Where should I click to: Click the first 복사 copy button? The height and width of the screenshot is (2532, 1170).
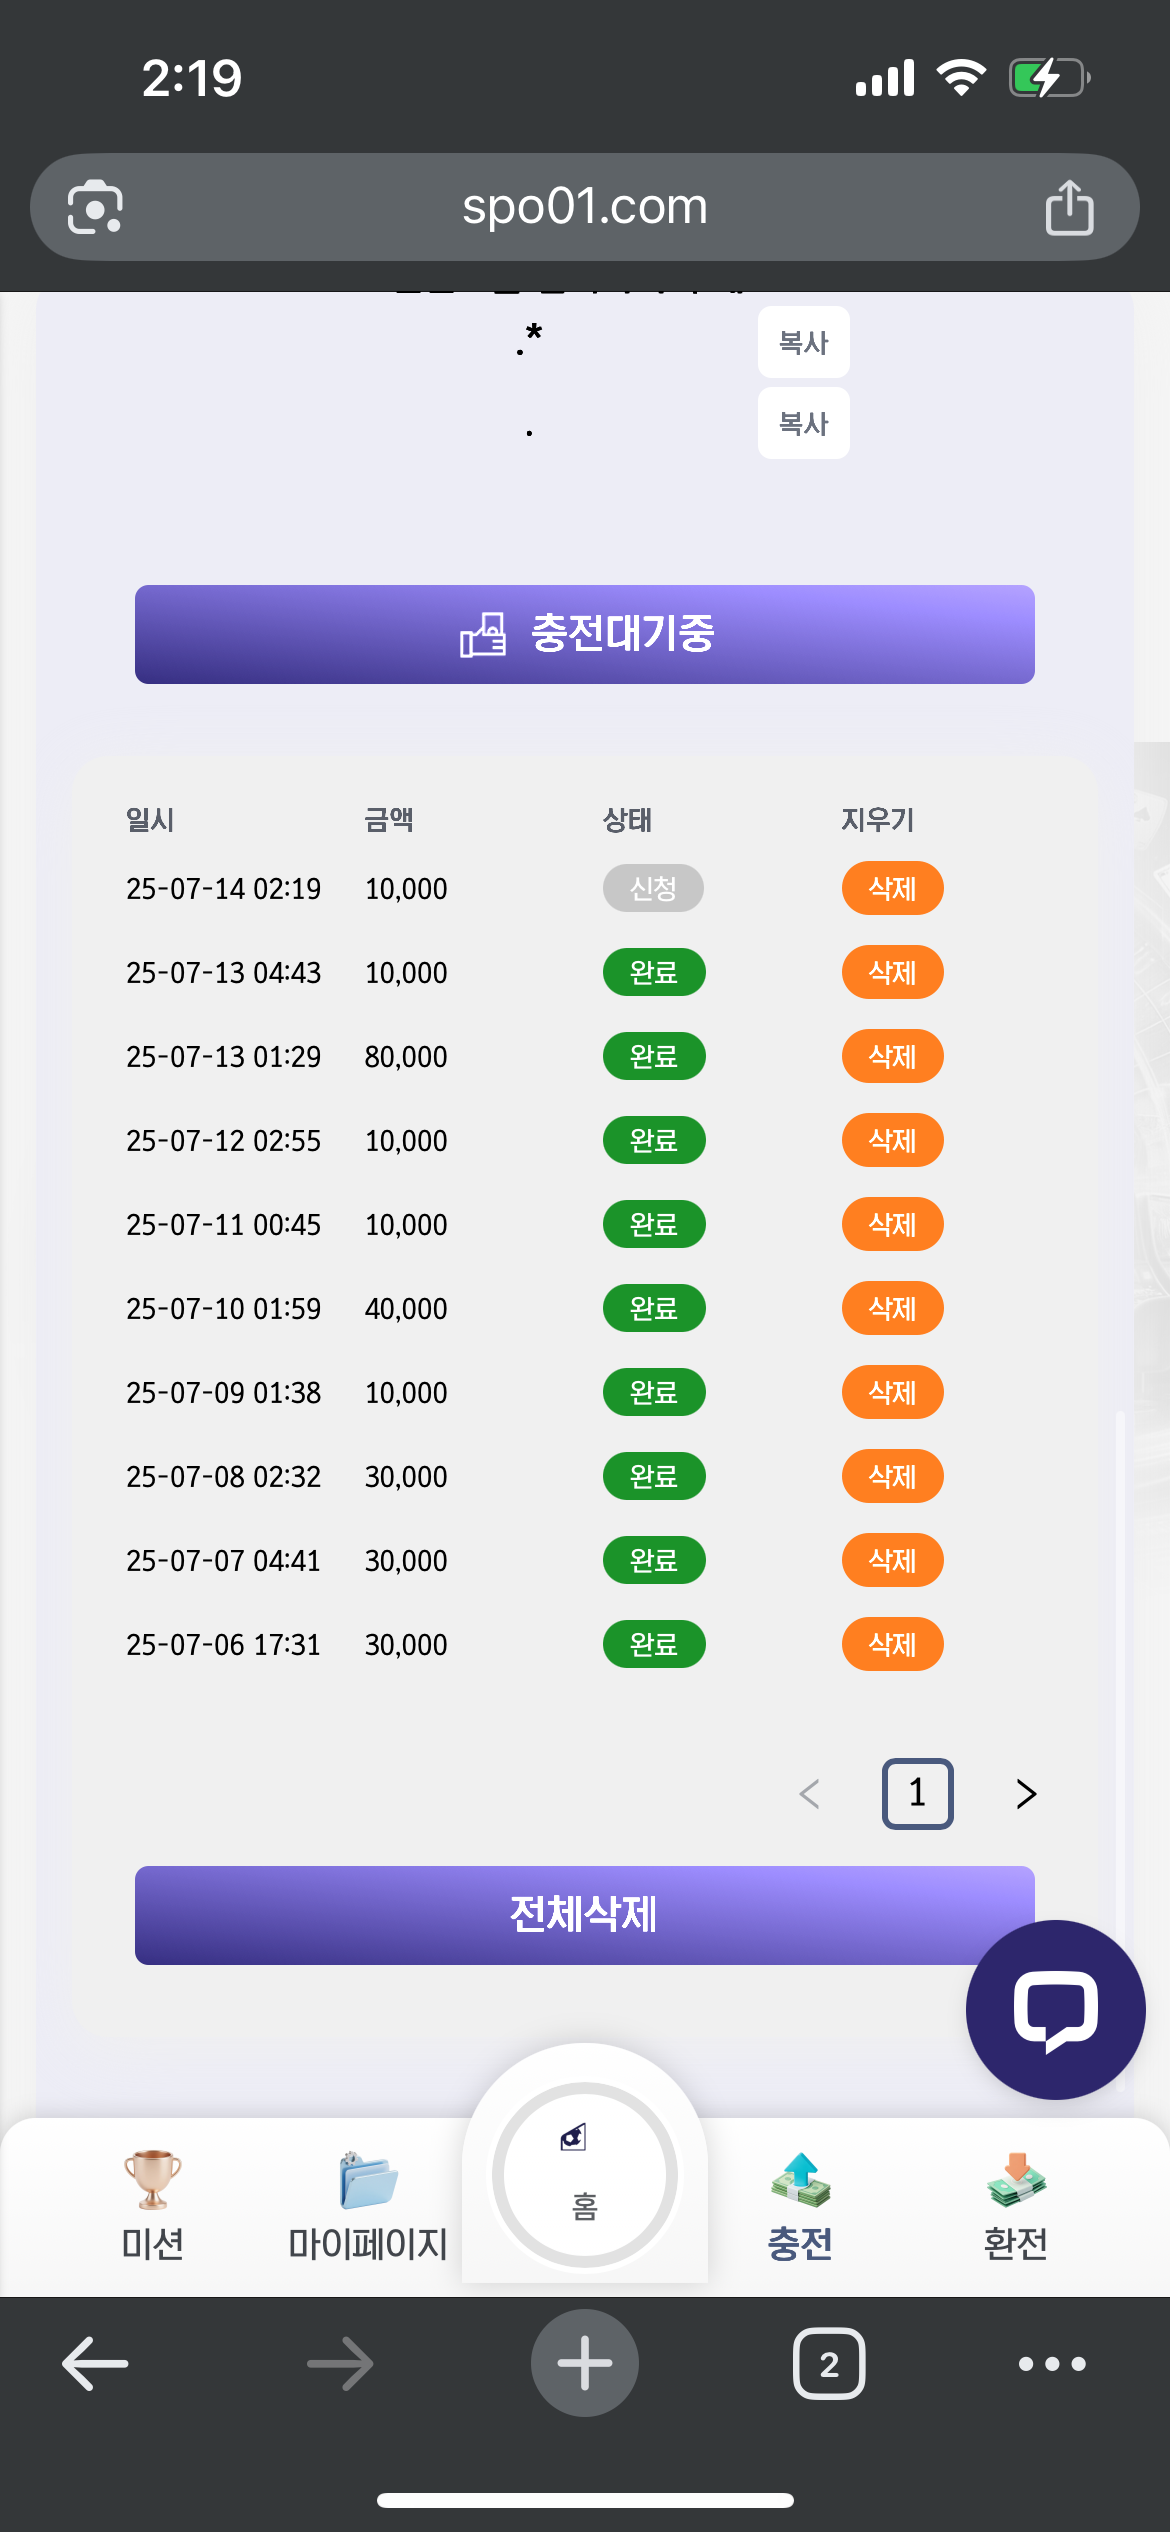point(803,342)
